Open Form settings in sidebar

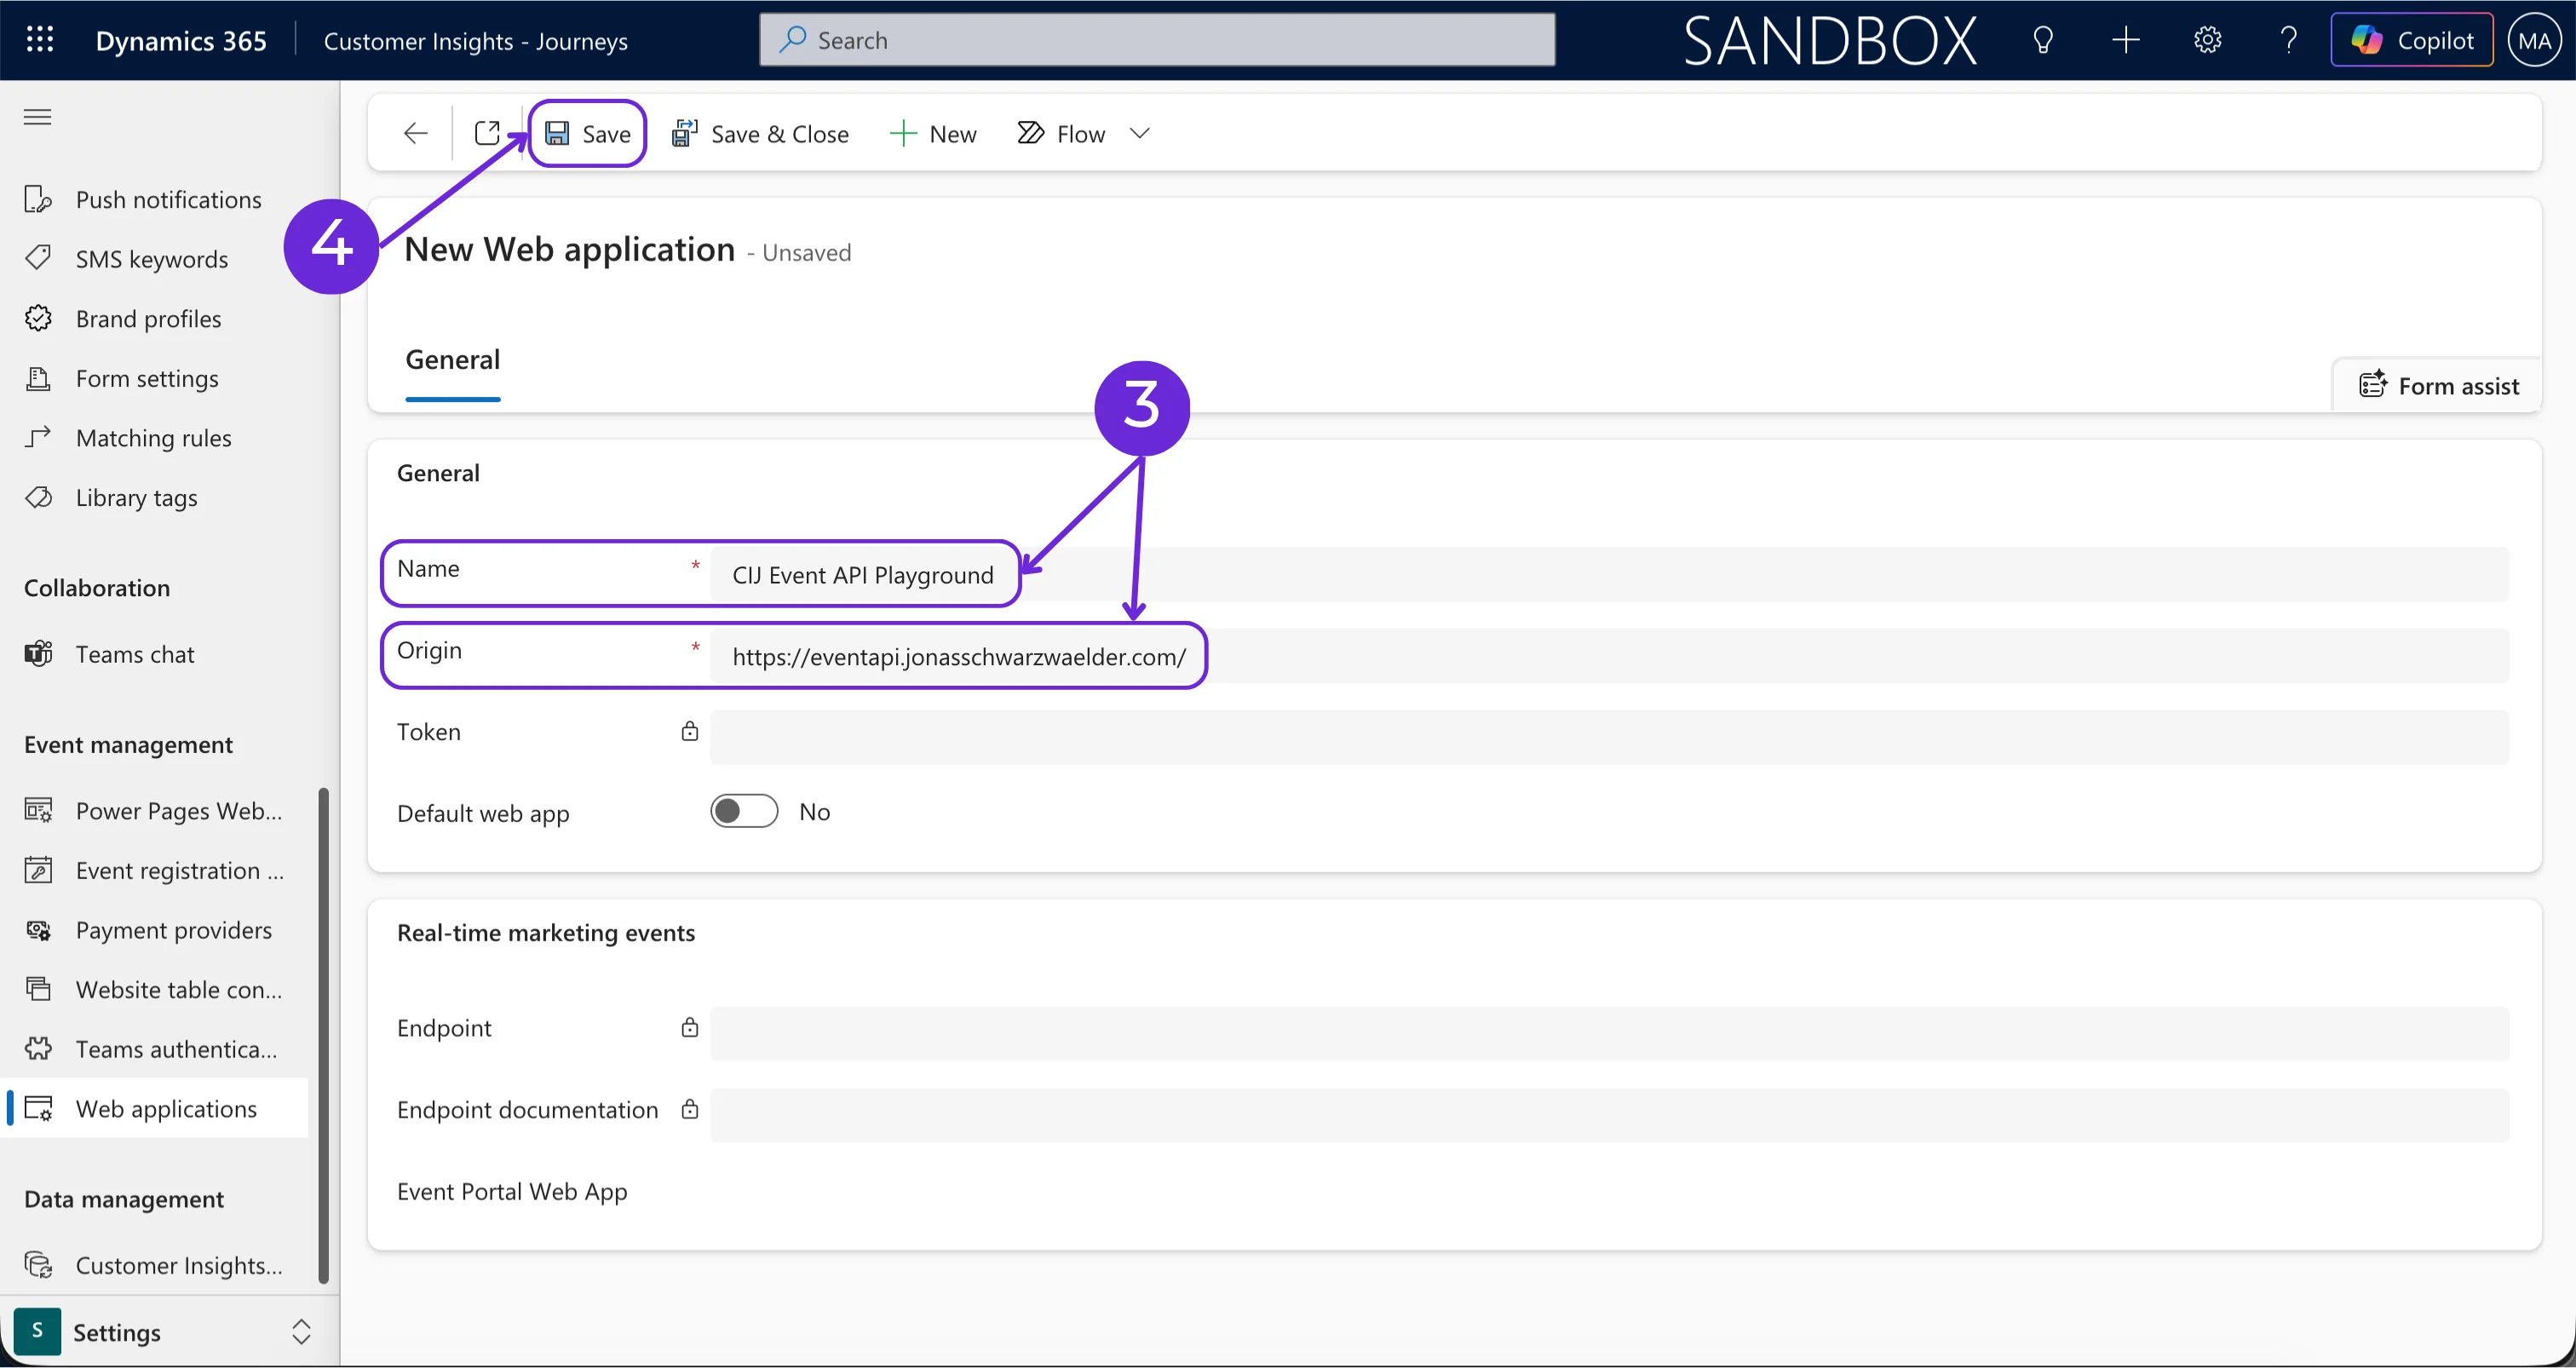tap(155, 378)
